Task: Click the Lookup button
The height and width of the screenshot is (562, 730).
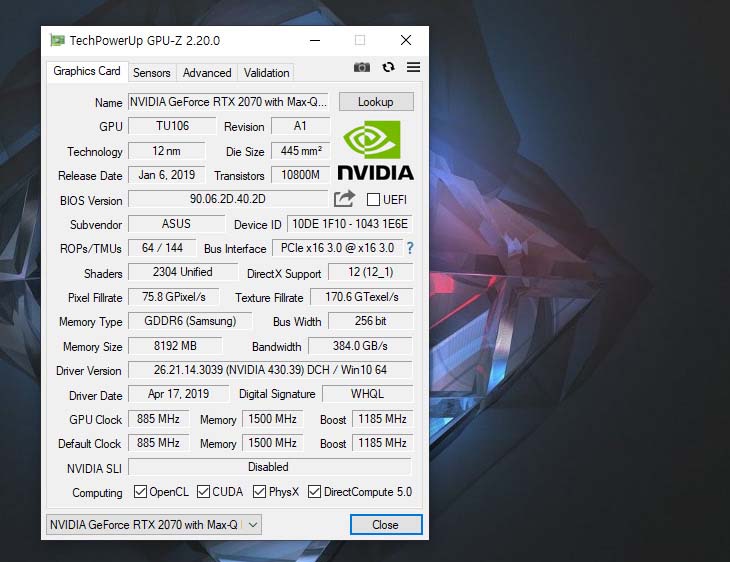Action: coord(376,102)
